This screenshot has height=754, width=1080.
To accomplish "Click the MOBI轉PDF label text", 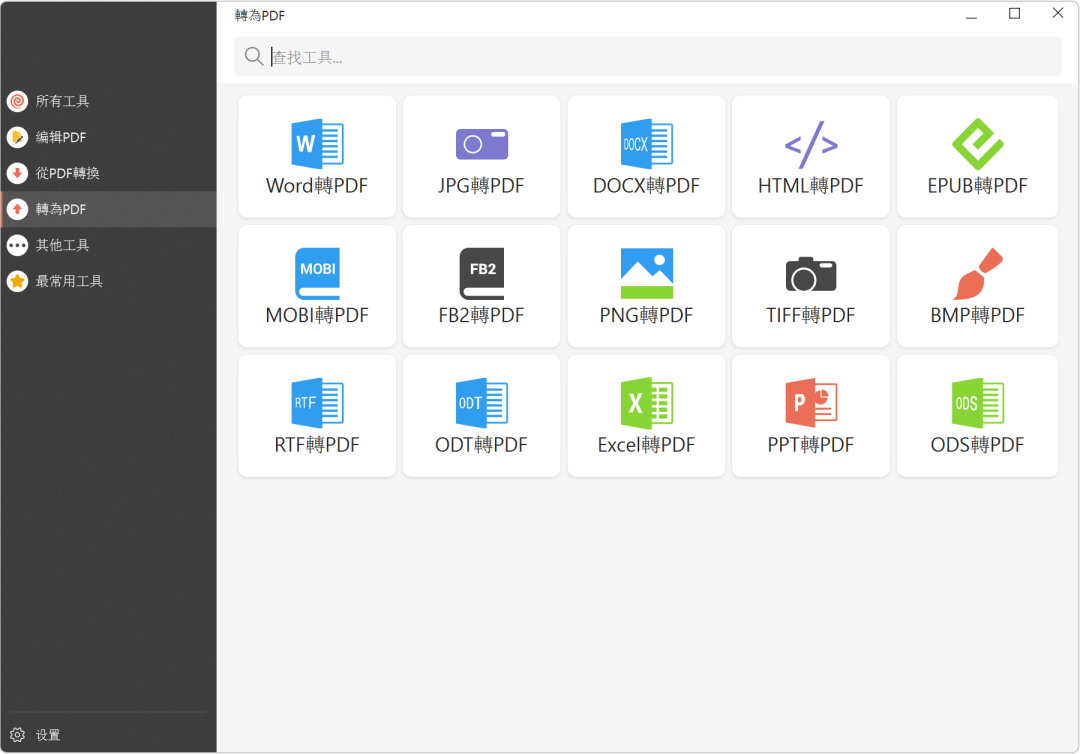I will [317, 315].
